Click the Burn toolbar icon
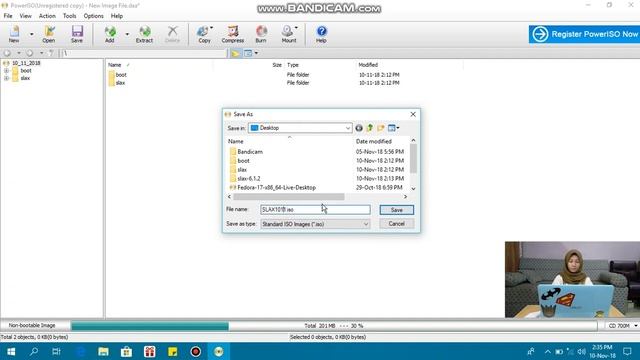Viewport: 640px width, 360px height. [x=261, y=34]
